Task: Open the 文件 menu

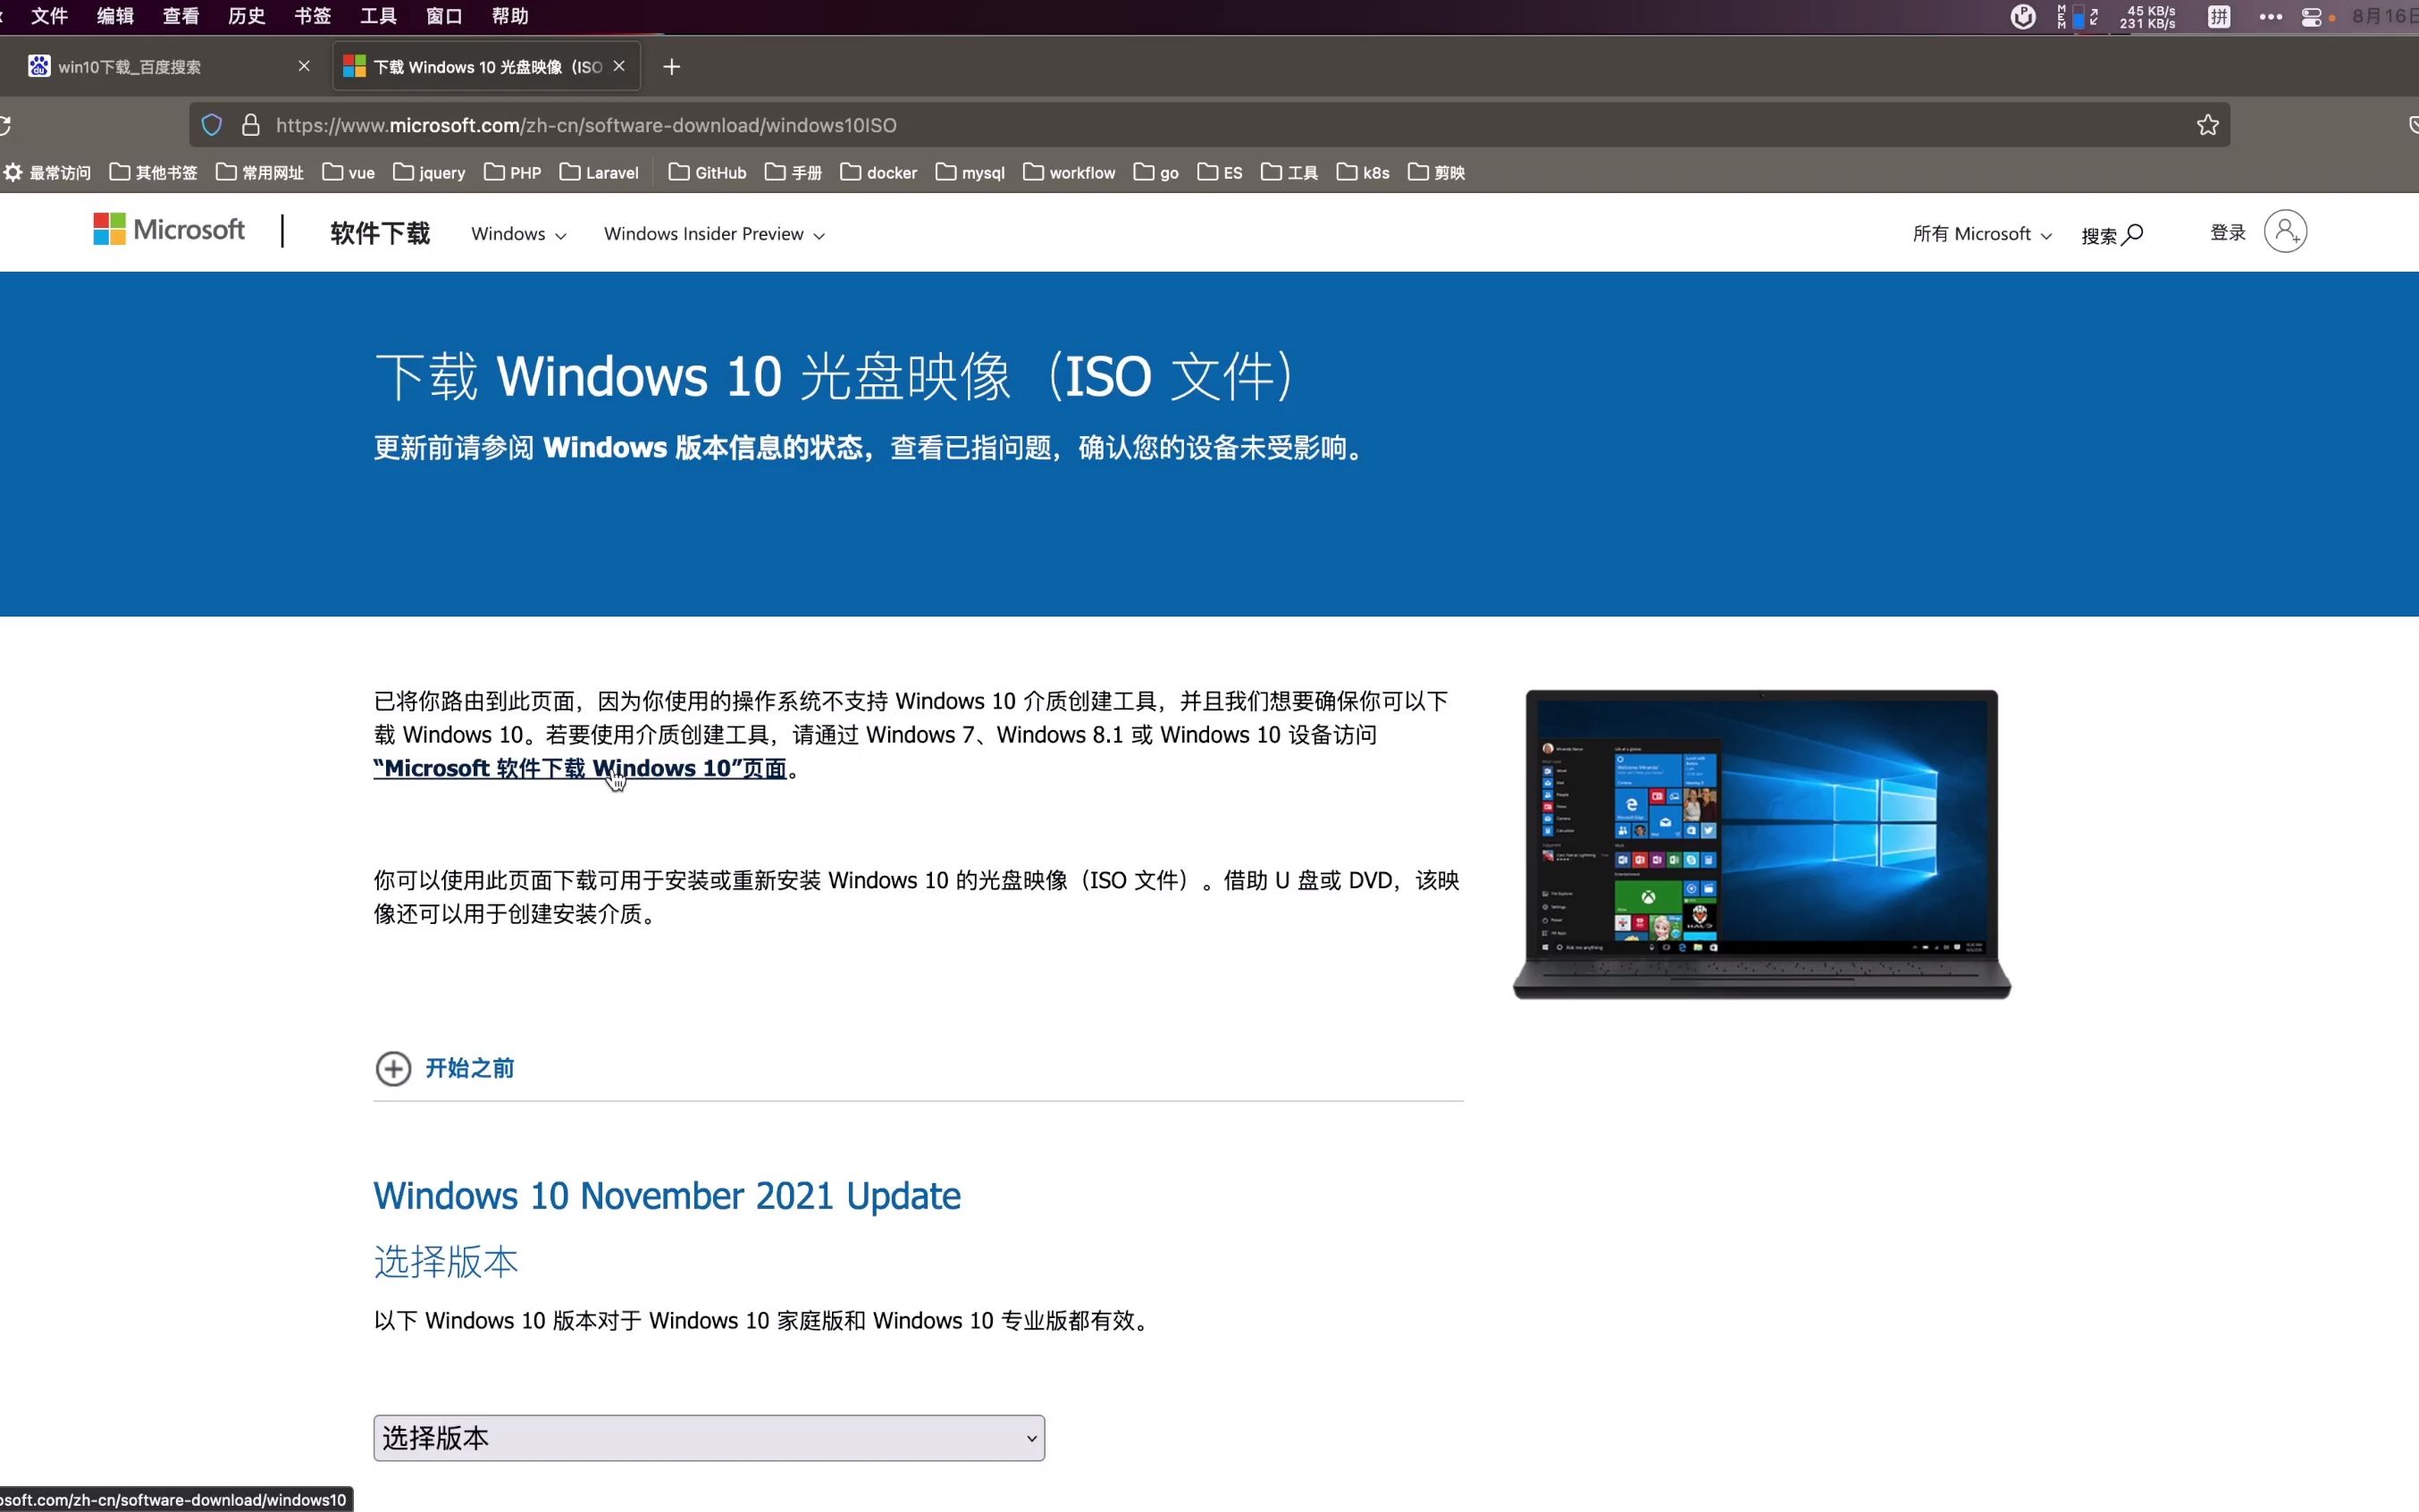Action: click(49, 16)
